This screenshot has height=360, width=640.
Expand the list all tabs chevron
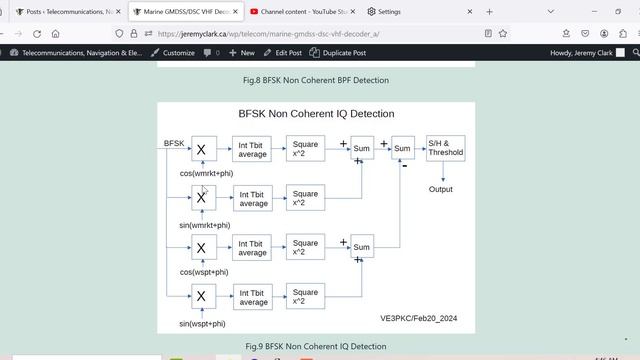point(551,12)
